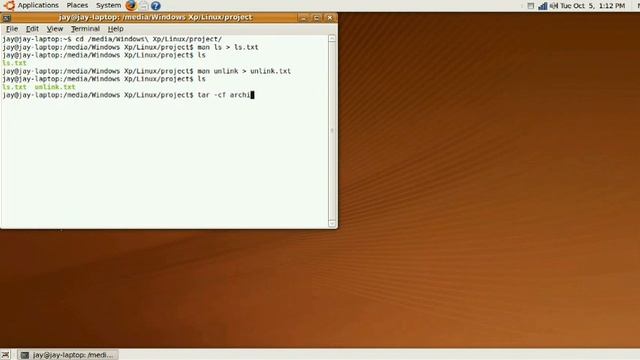Click the small square tray icon left of network

(531, 6)
